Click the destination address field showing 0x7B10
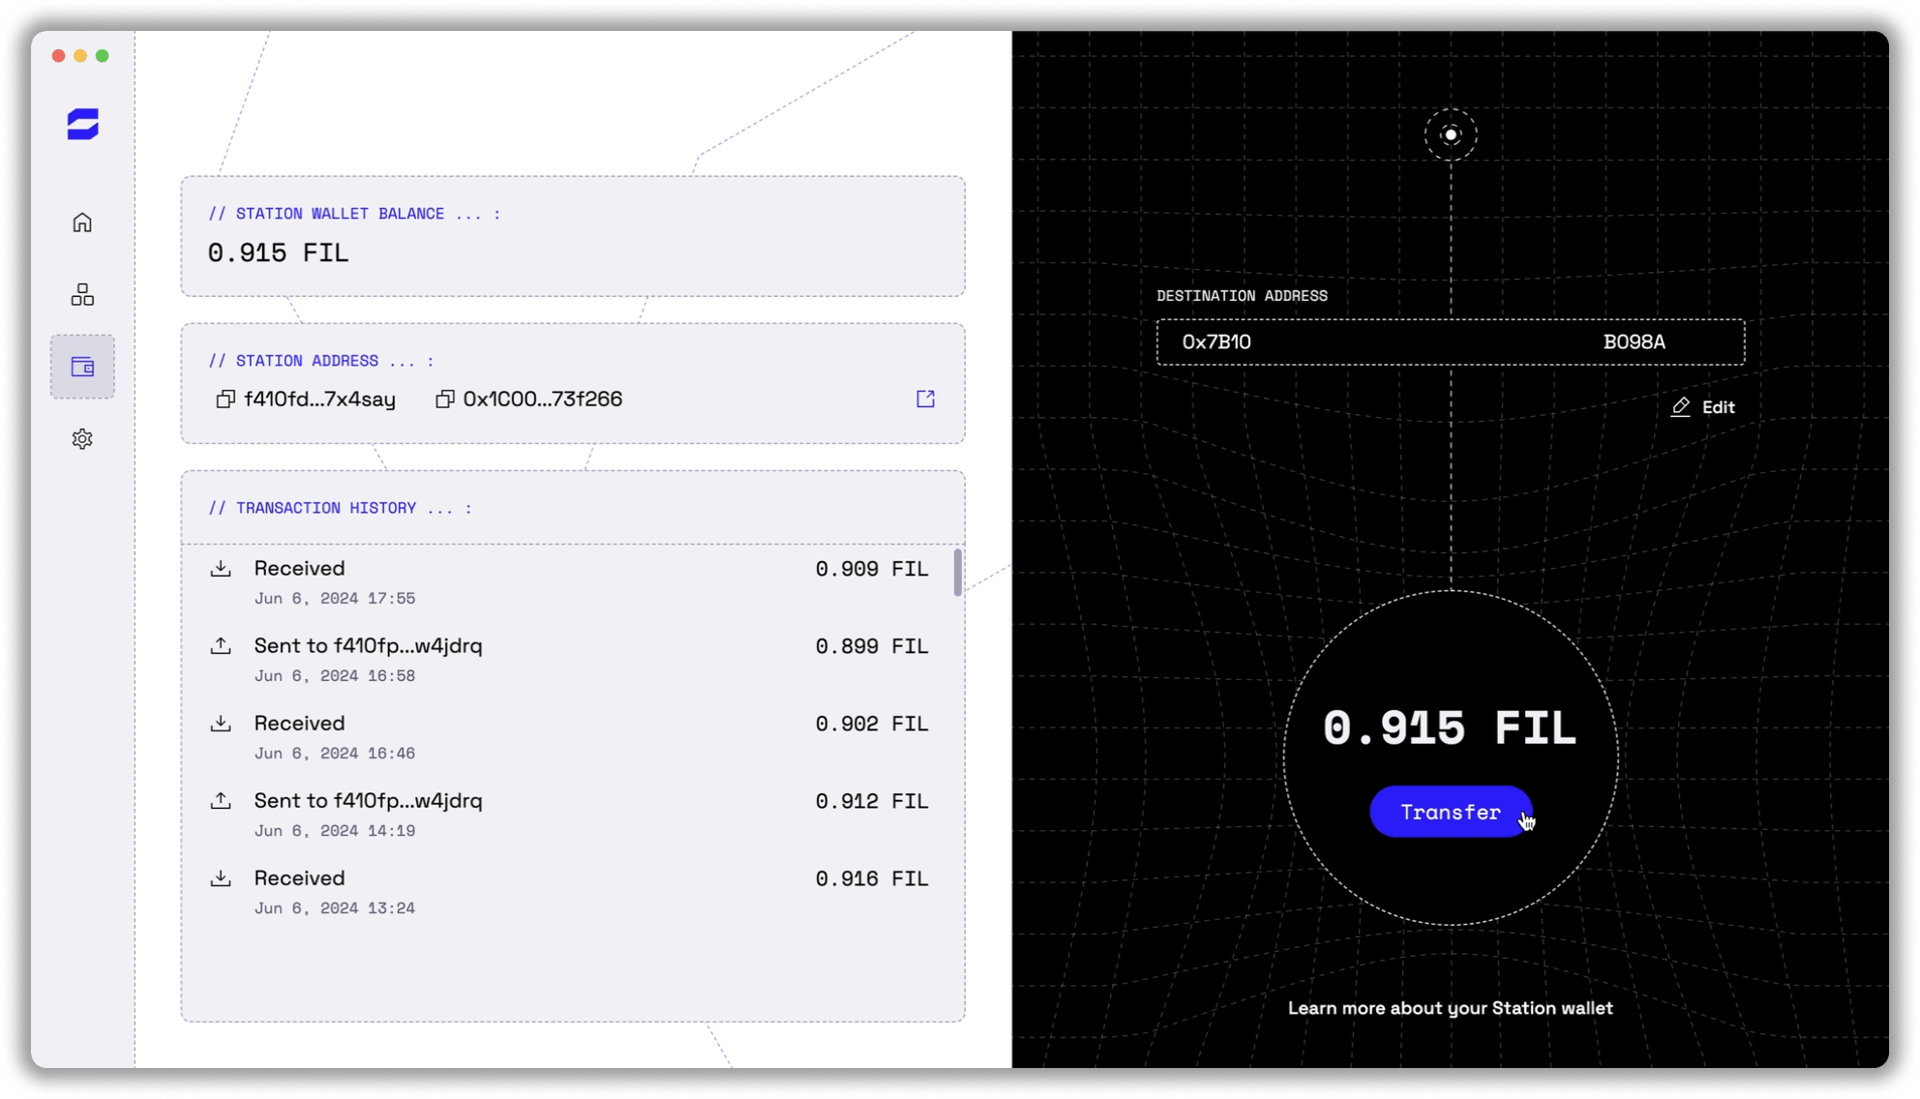 tap(1450, 341)
